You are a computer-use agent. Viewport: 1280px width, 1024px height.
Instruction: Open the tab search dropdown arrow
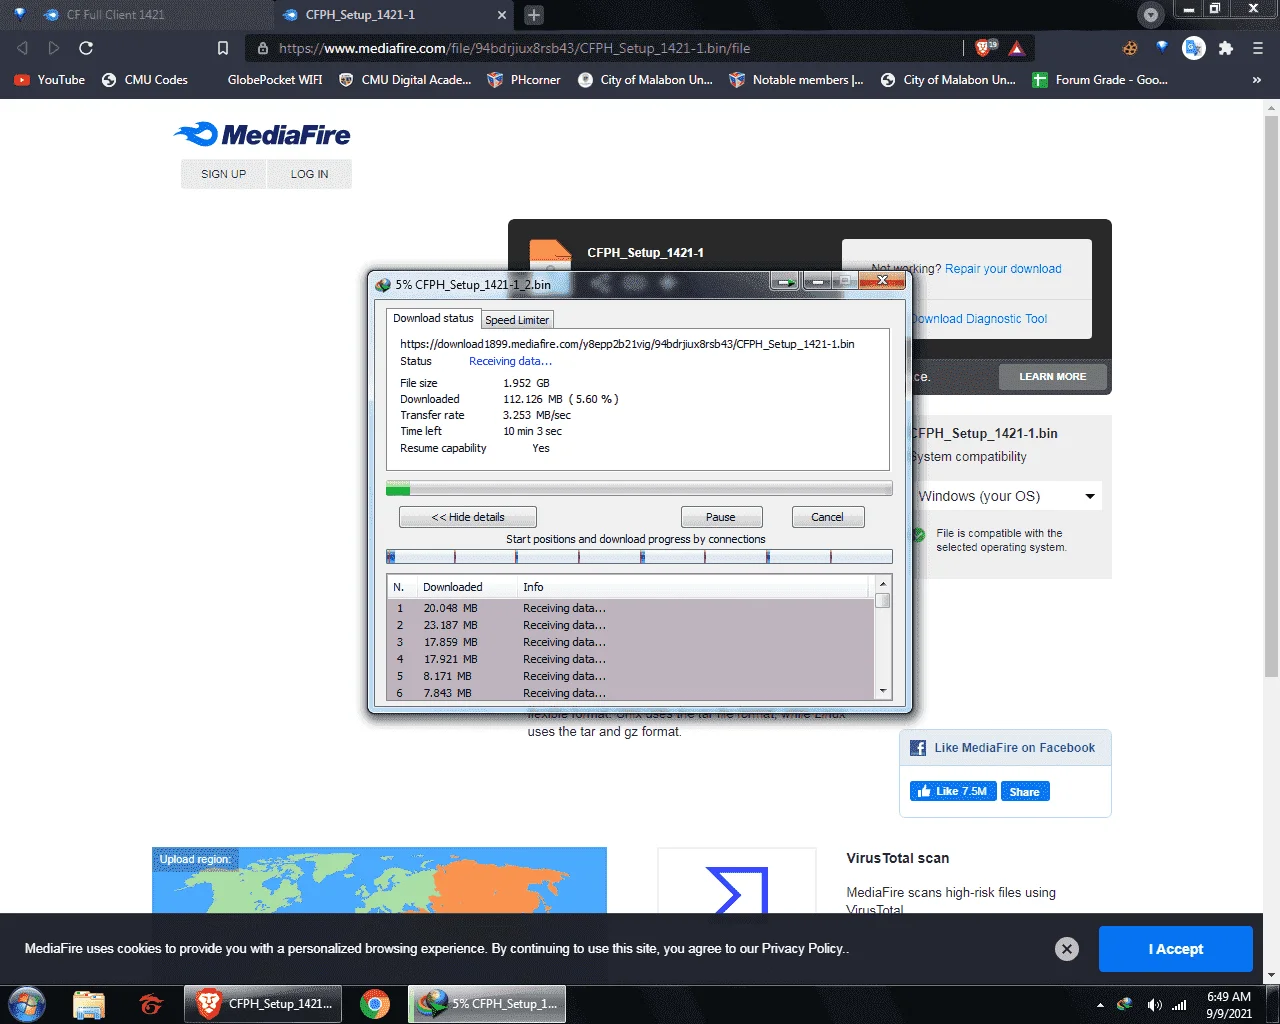[x=1151, y=15]
